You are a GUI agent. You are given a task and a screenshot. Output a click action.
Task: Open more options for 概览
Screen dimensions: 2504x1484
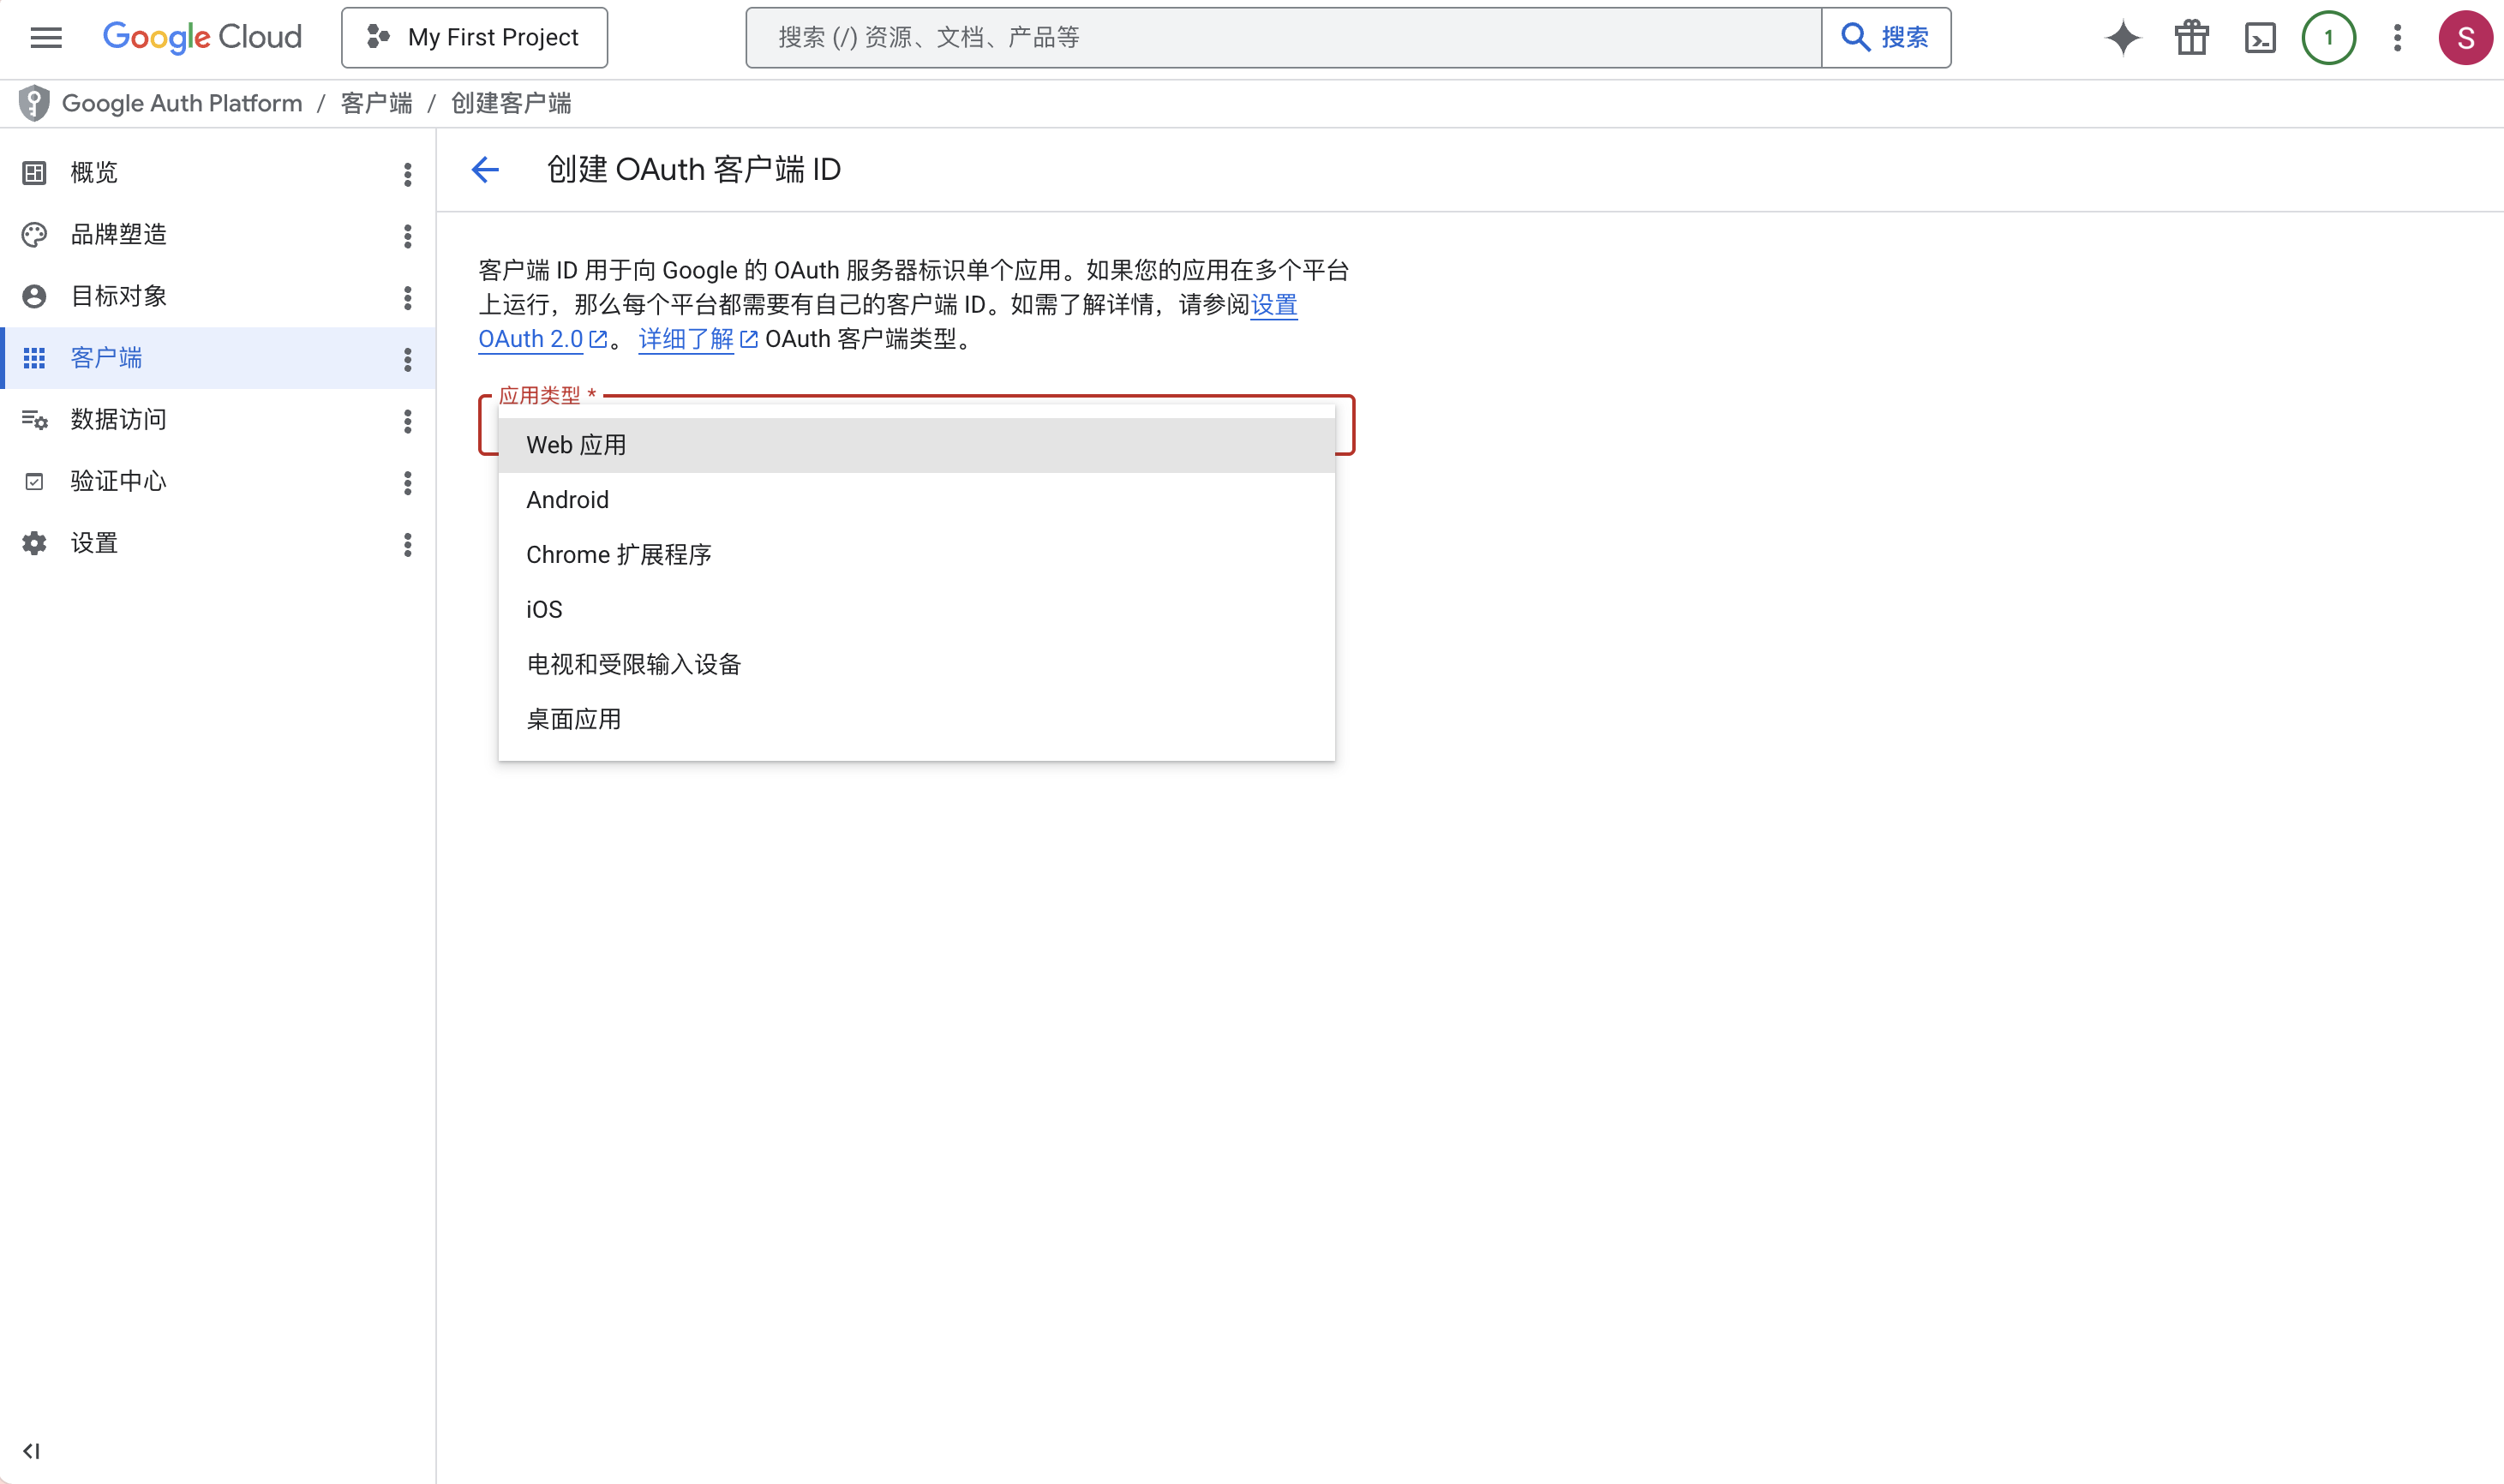coord(407,175)
